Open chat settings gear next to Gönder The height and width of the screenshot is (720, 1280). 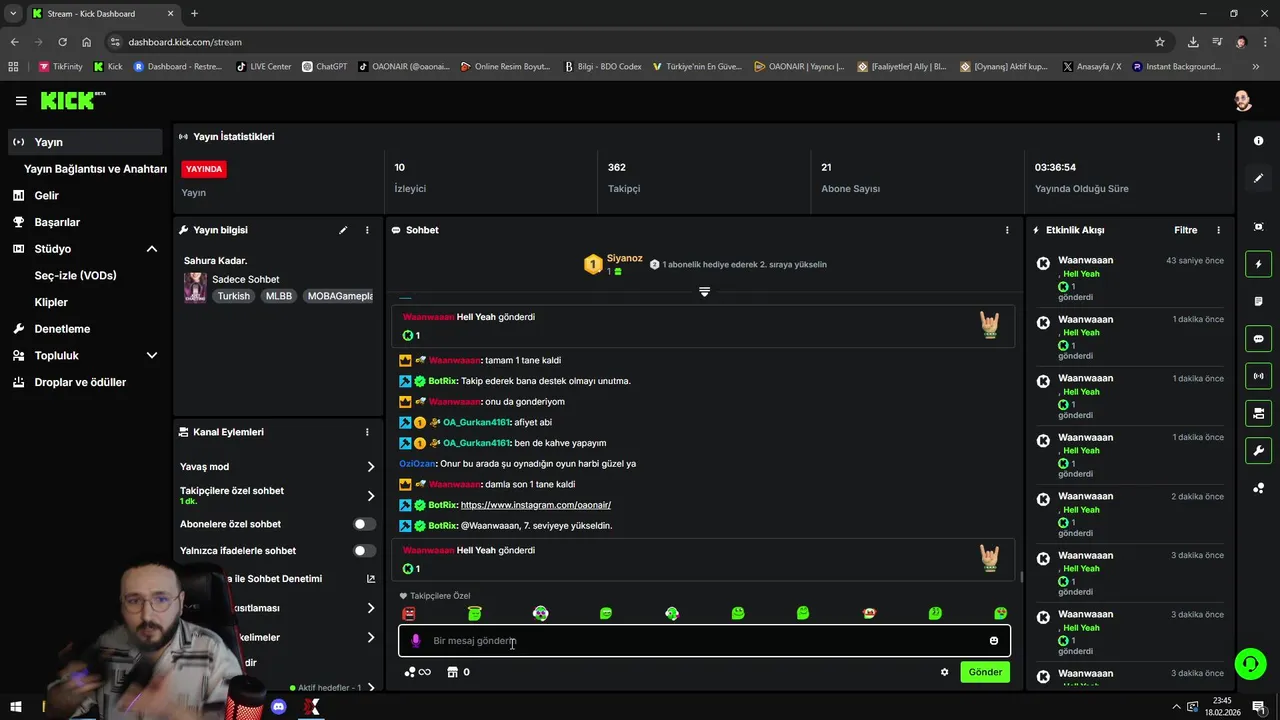coord(944,672)
